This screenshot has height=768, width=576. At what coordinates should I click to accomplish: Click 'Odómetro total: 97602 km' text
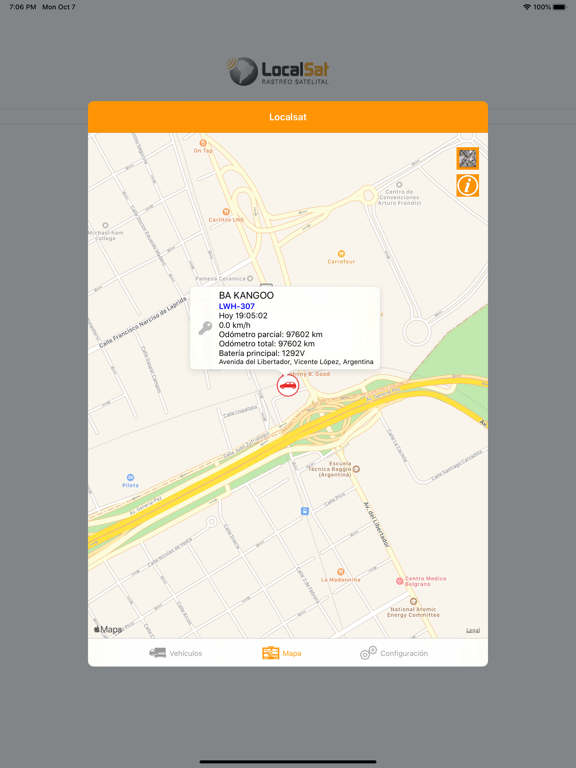(x=266, y=344)
